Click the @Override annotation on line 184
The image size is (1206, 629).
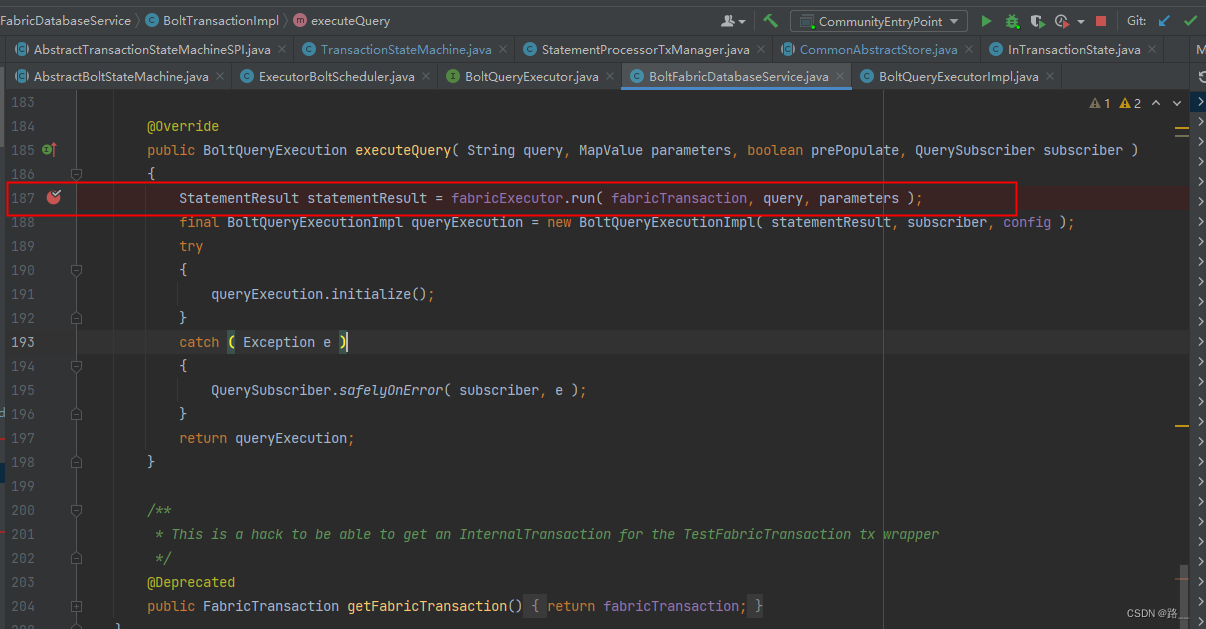183,126
